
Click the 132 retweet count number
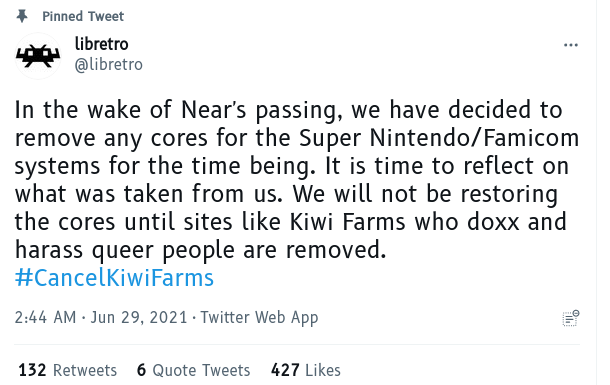click(x=32, y=370)
